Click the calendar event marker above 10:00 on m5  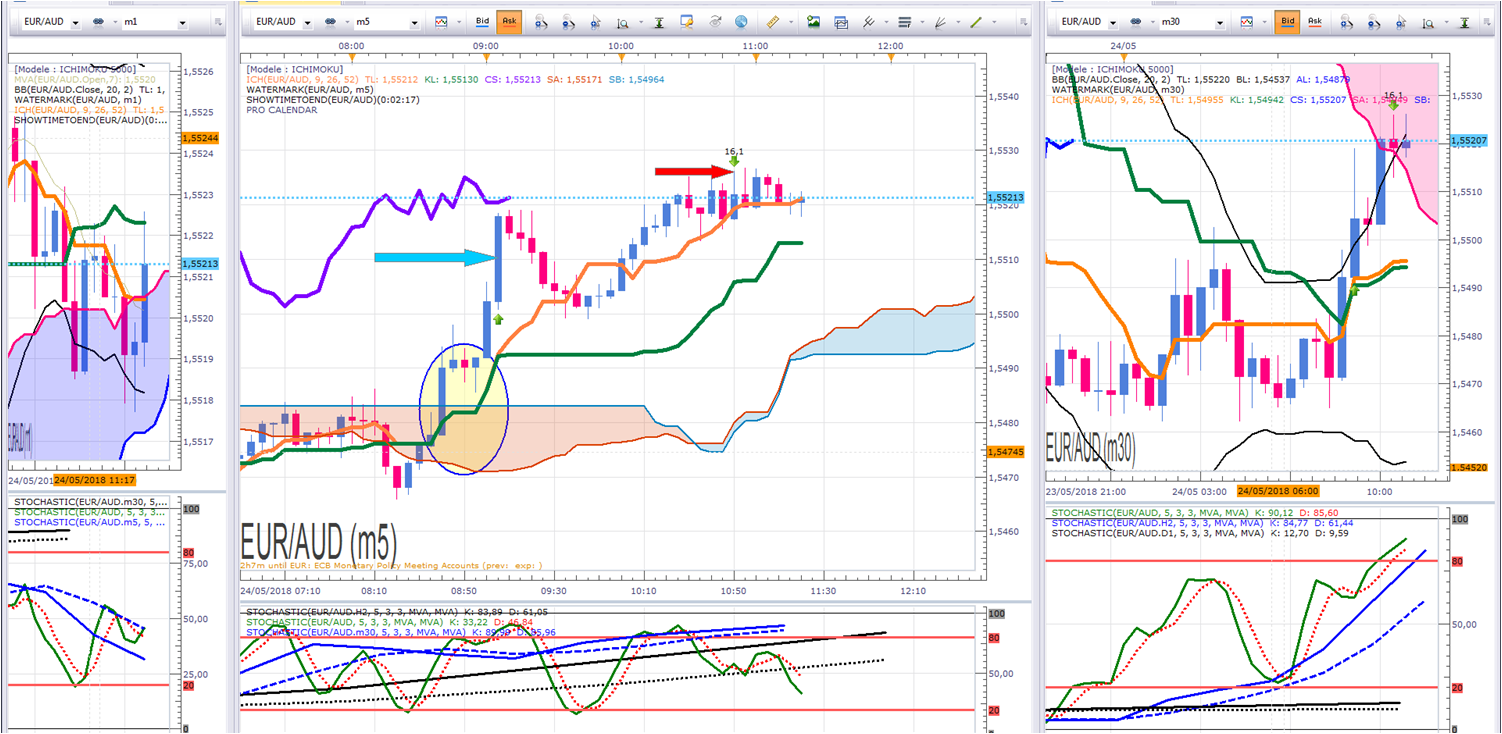620,57
